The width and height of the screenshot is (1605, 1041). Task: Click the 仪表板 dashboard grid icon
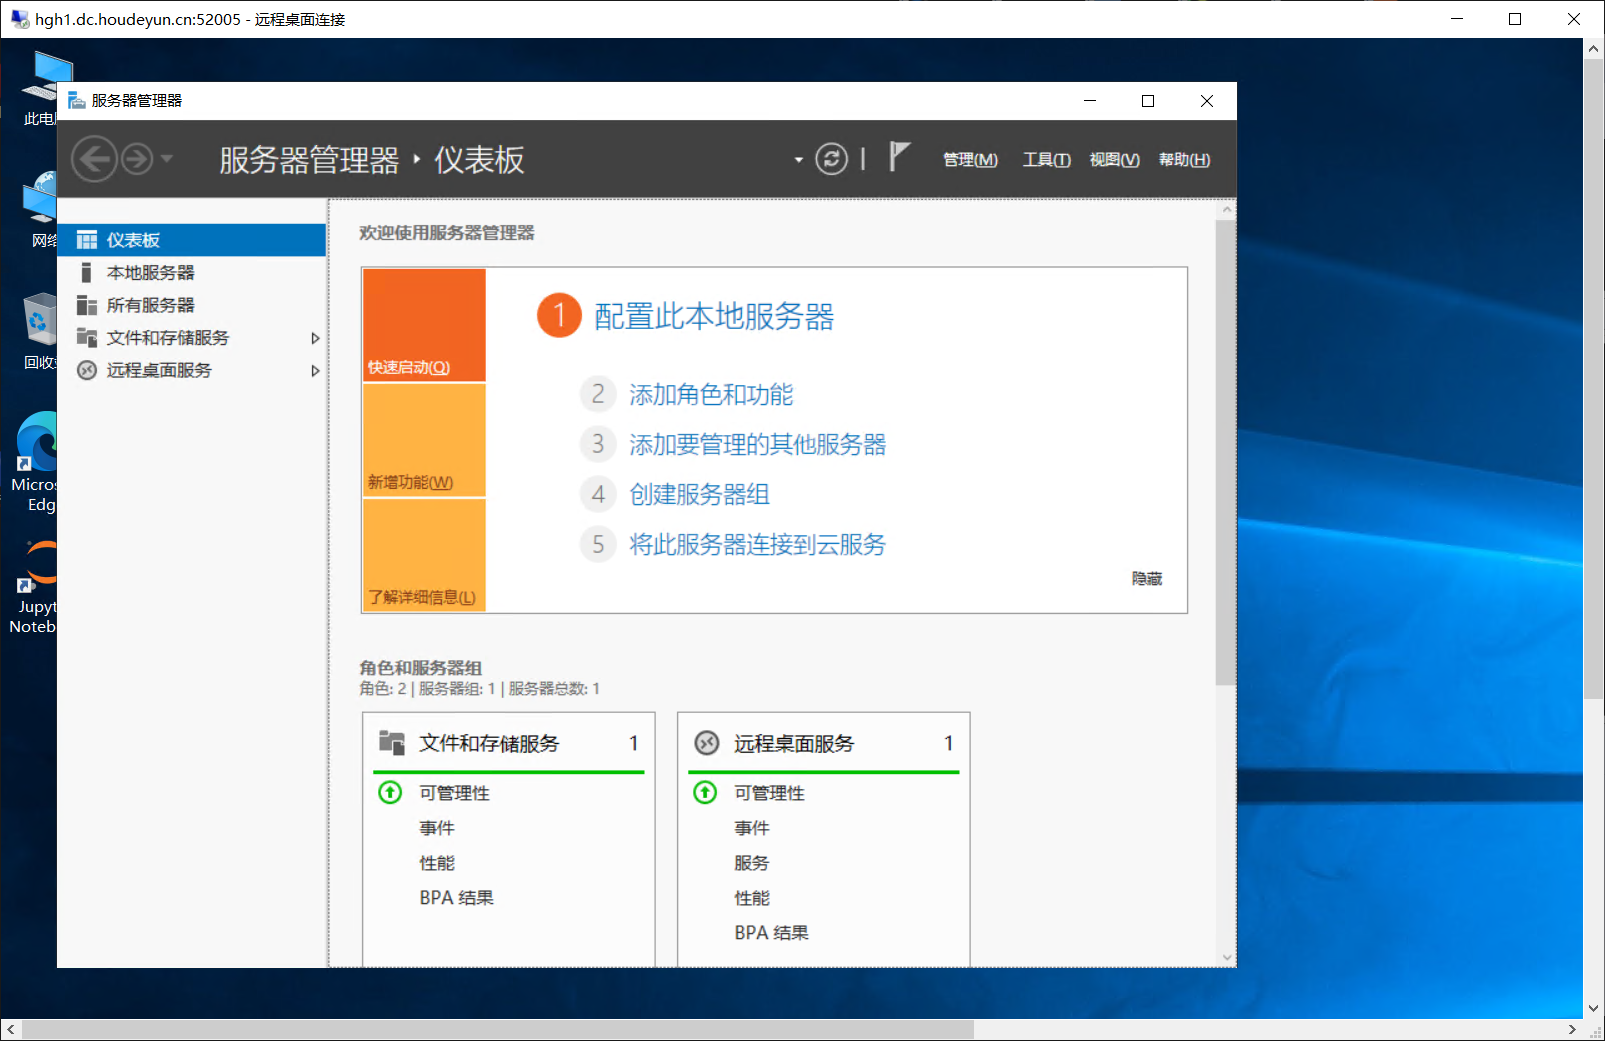coord(87,240)
